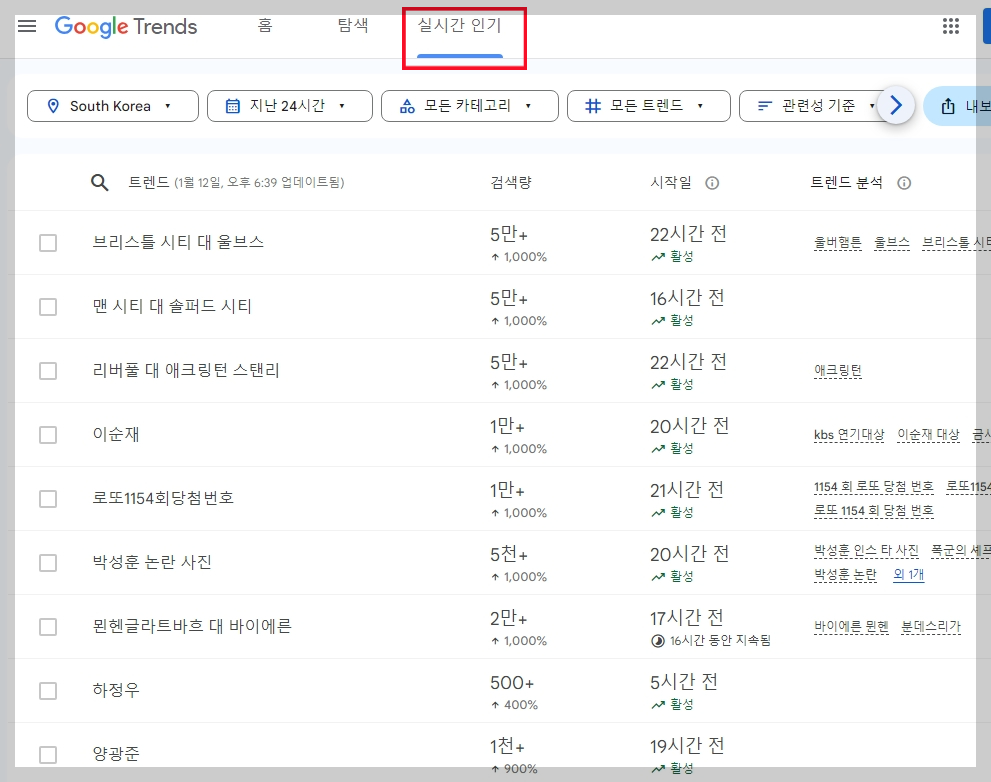
Task: Click the 2만+ volume in 묀헨글라트바흐 row
Action: (x=509, y=619)
